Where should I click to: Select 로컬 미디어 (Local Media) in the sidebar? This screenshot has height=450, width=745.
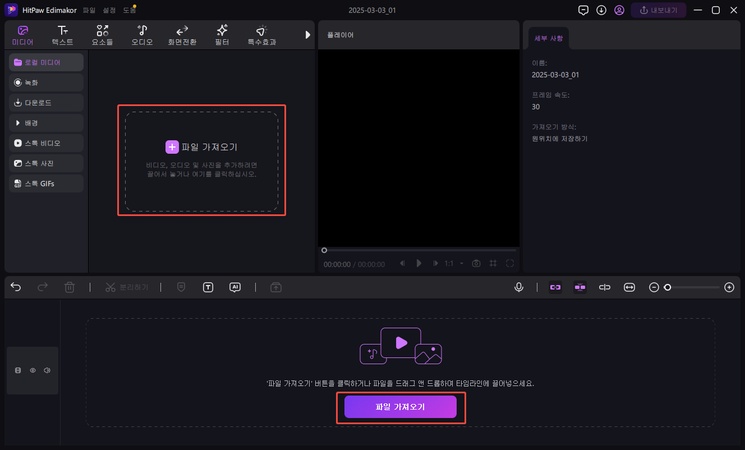click(x=46, y=62)
